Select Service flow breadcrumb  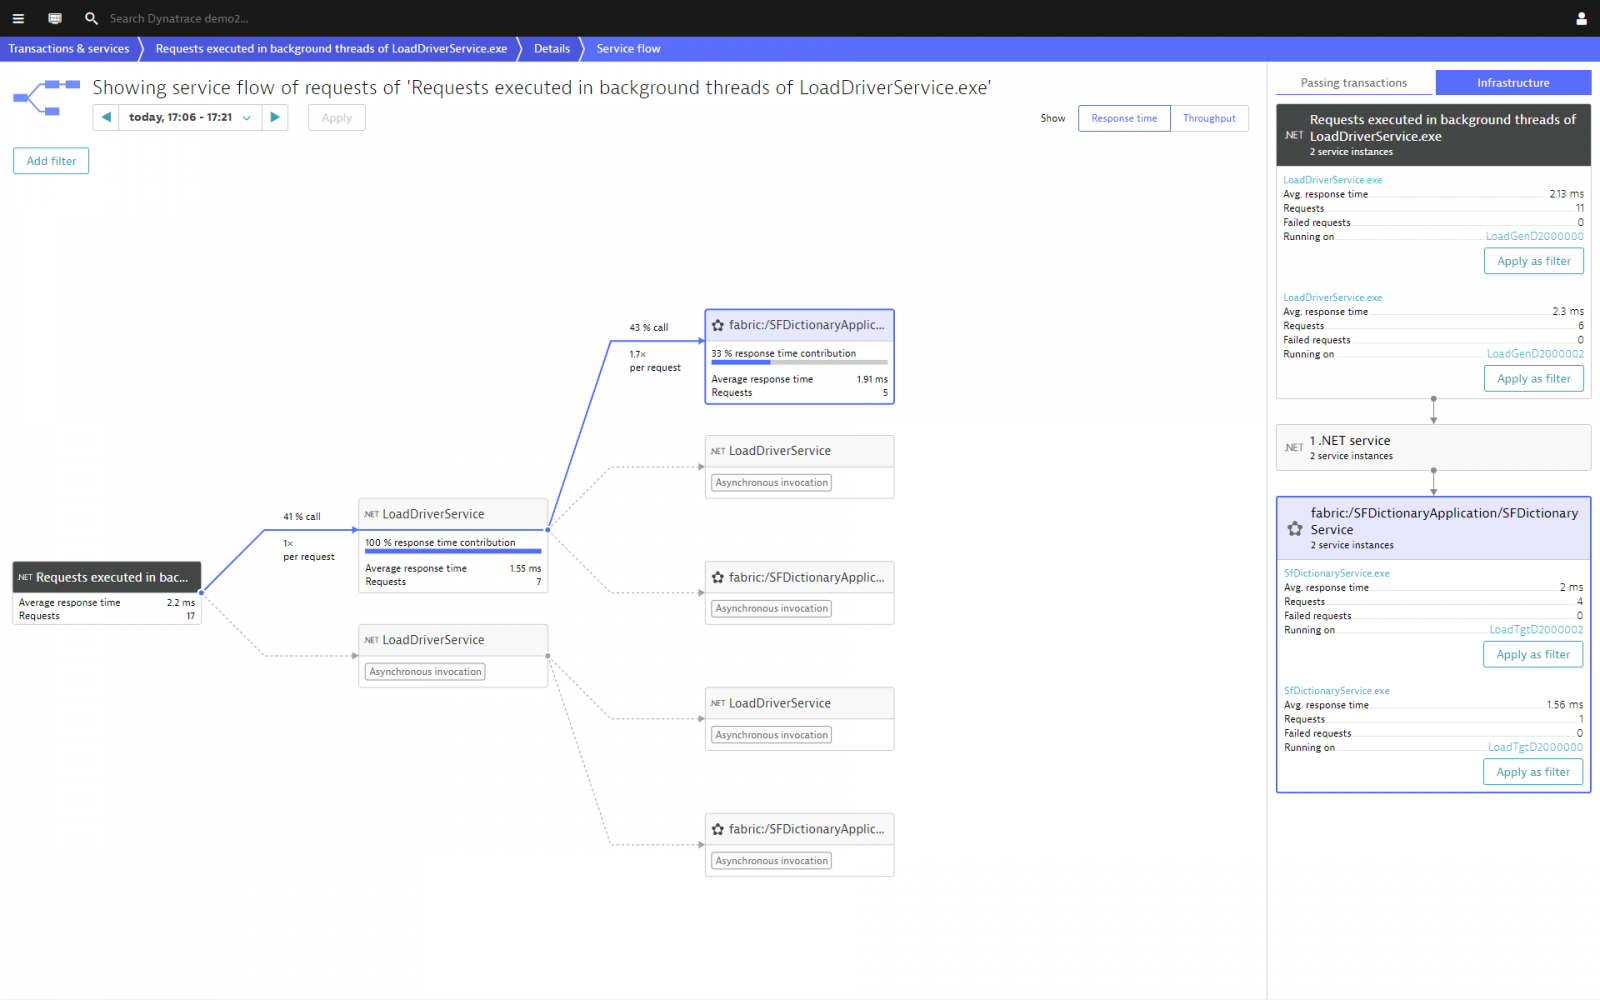pos(628,48)
